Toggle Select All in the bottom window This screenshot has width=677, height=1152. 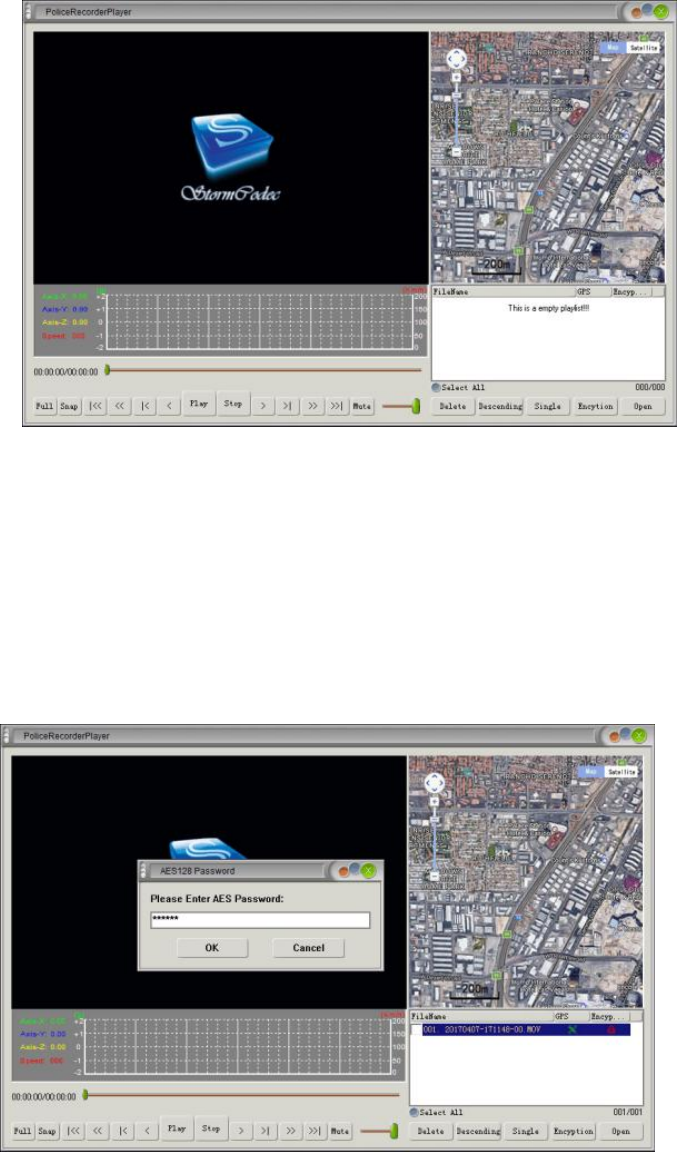[414, 1112]
